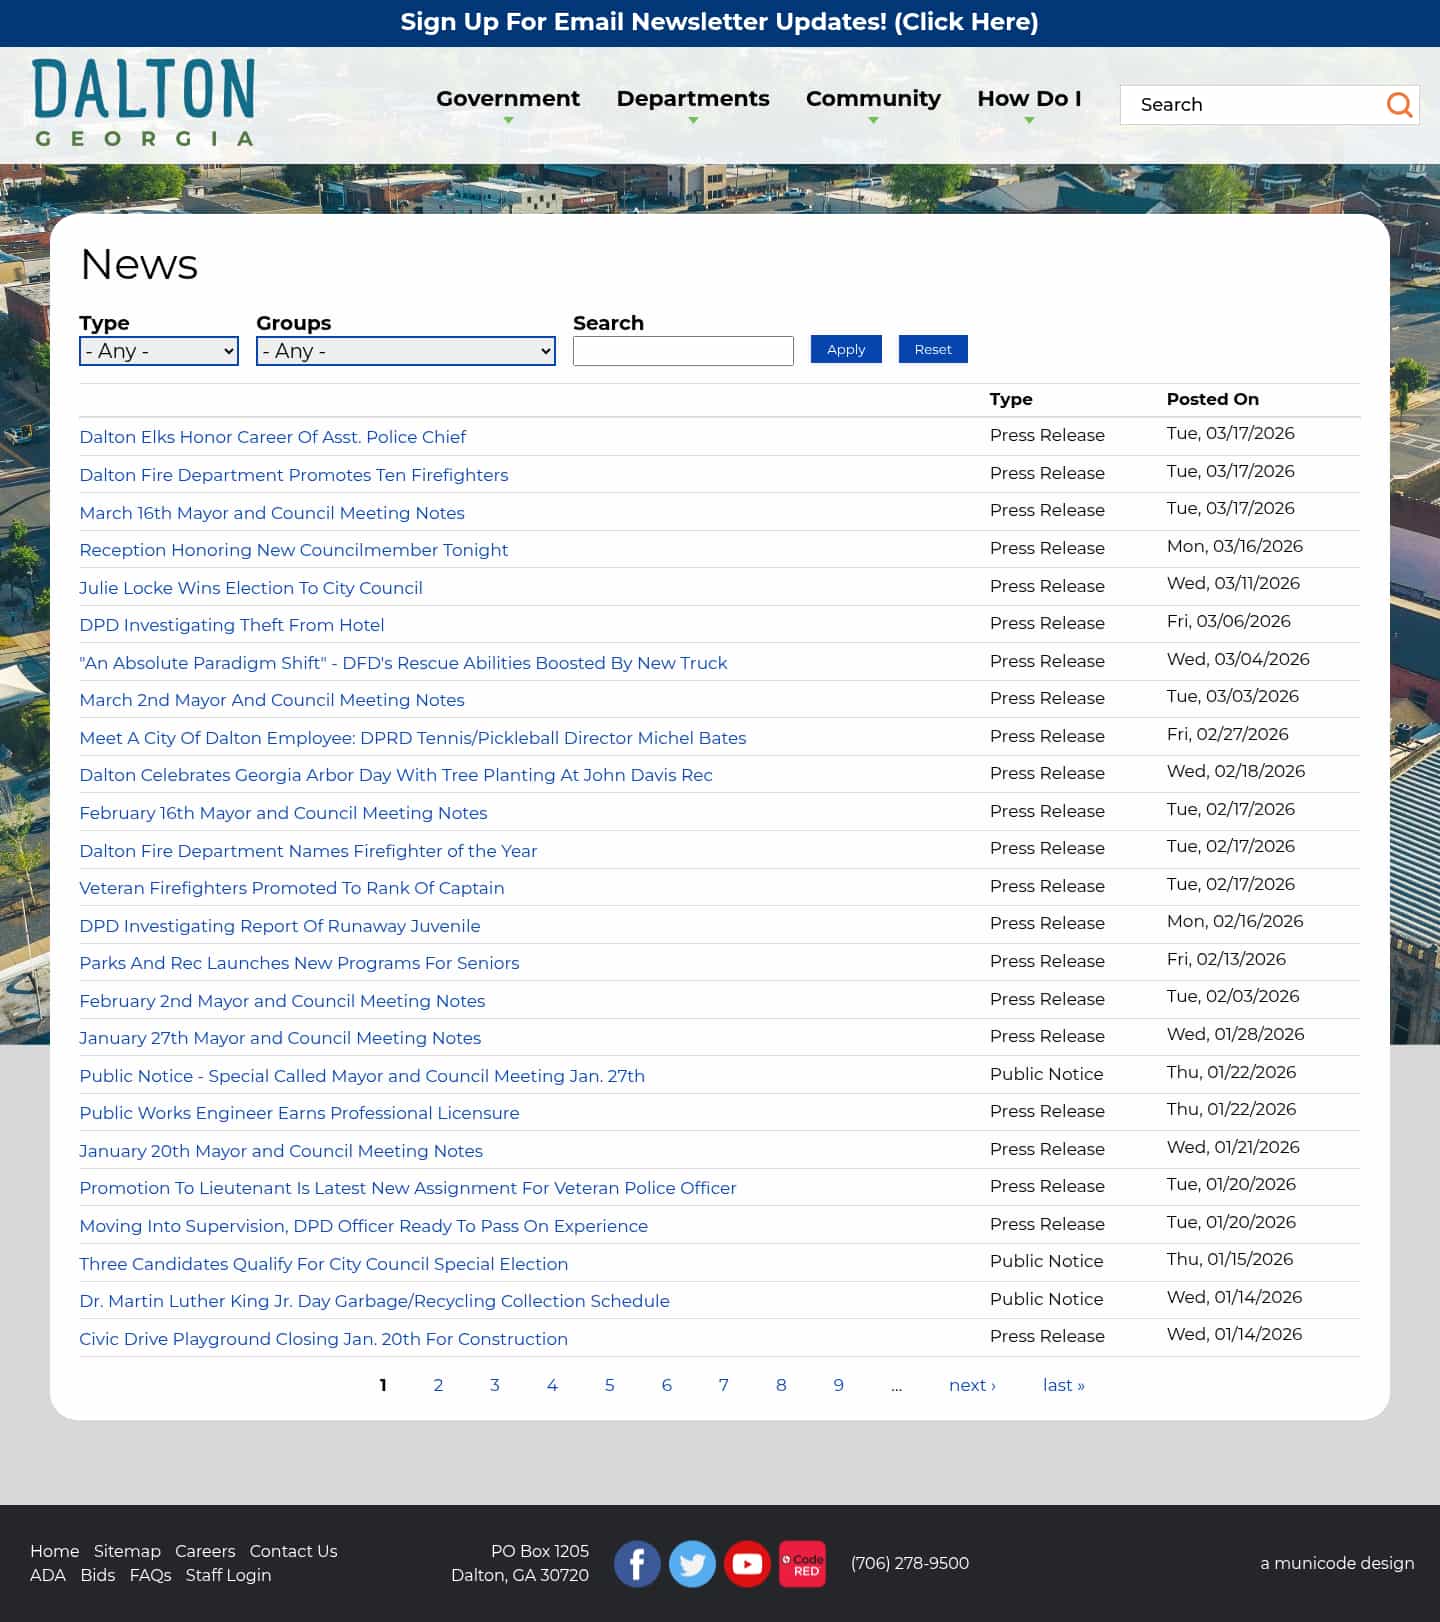Screen dimensions: 1440x1622
Task: Go to page 2 of news
Action: pos(438,1385)
